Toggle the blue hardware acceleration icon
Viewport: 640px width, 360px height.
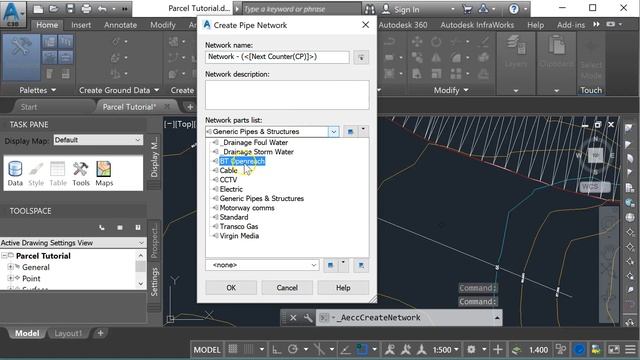[579, 349]
